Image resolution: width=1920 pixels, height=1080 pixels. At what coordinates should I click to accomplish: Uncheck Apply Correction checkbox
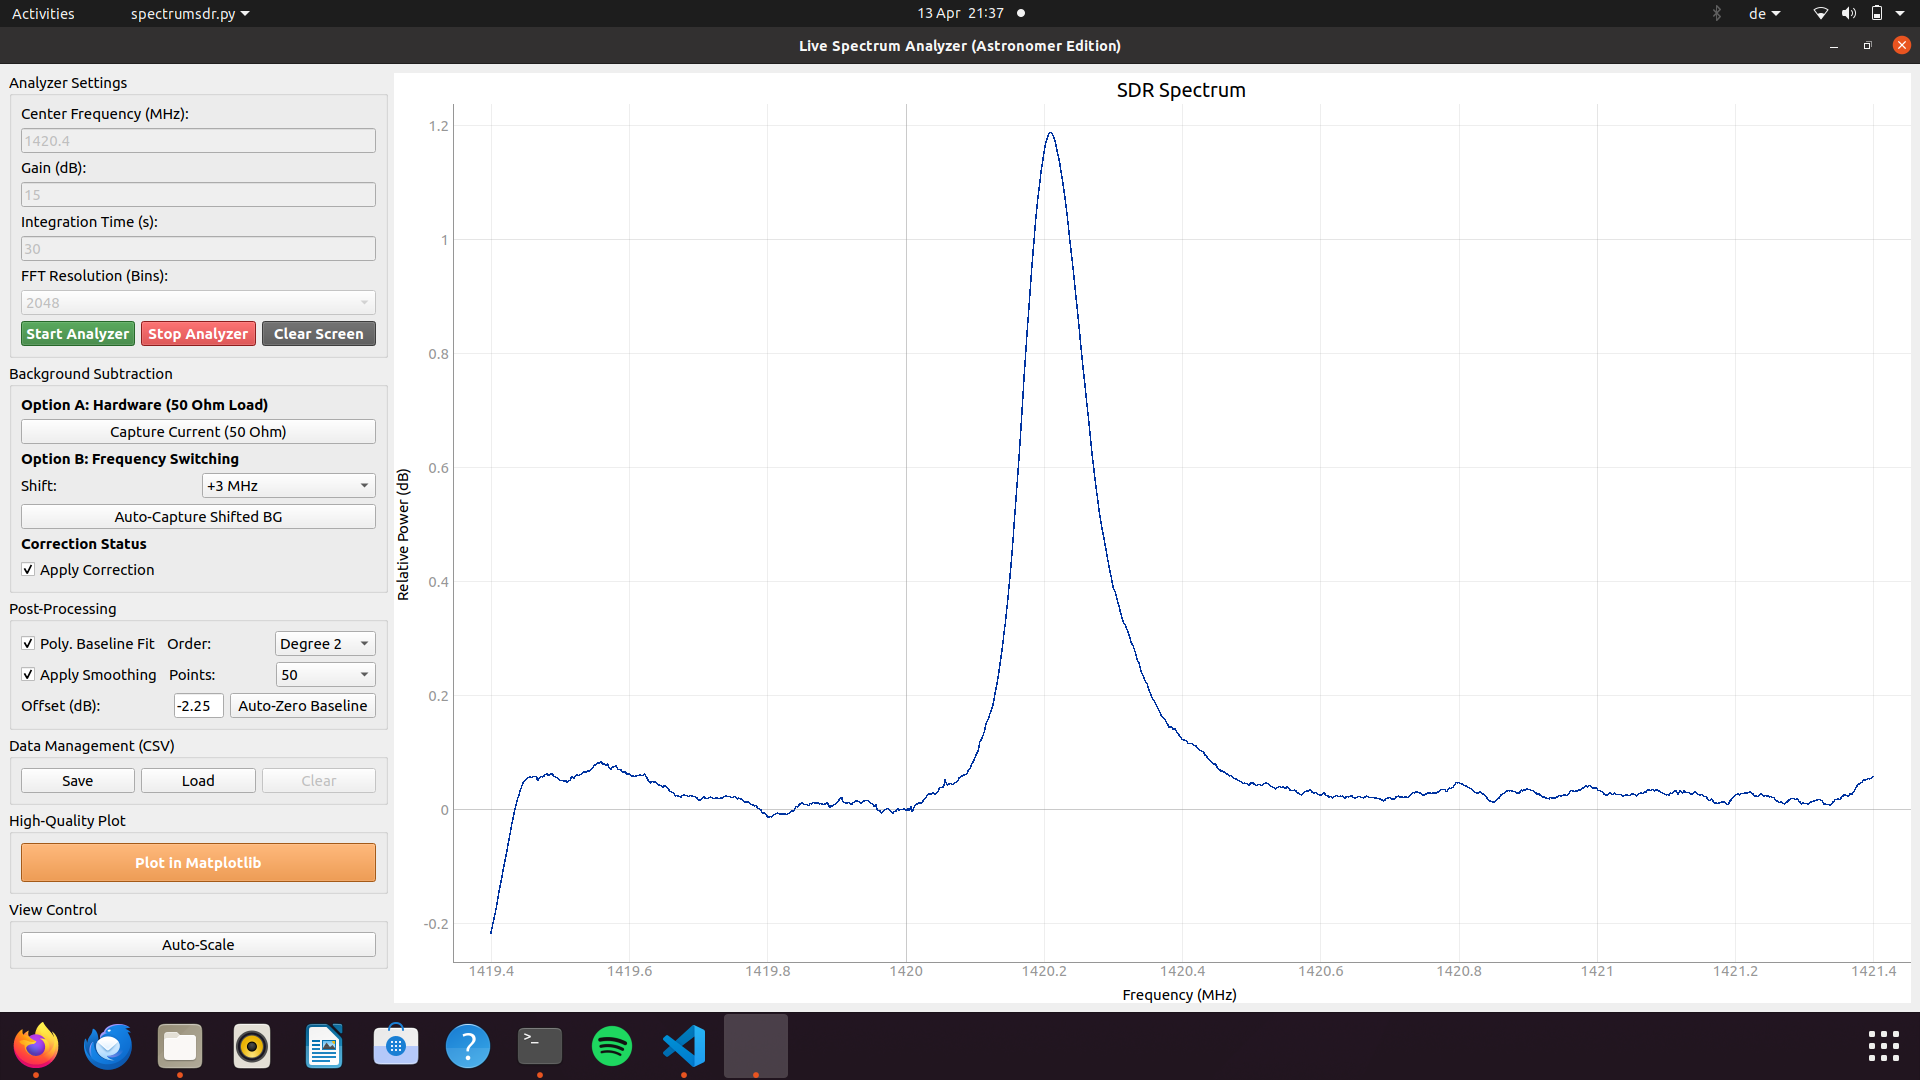(x=28, y=570)
